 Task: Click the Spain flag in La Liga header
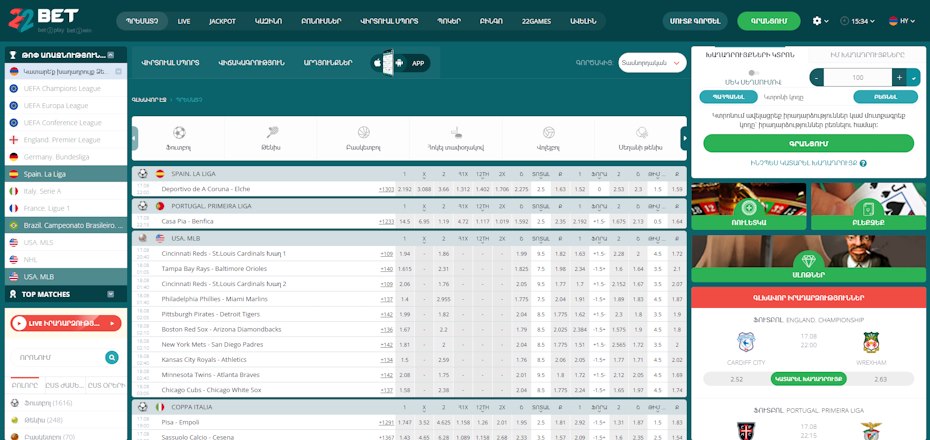(160, 174)
